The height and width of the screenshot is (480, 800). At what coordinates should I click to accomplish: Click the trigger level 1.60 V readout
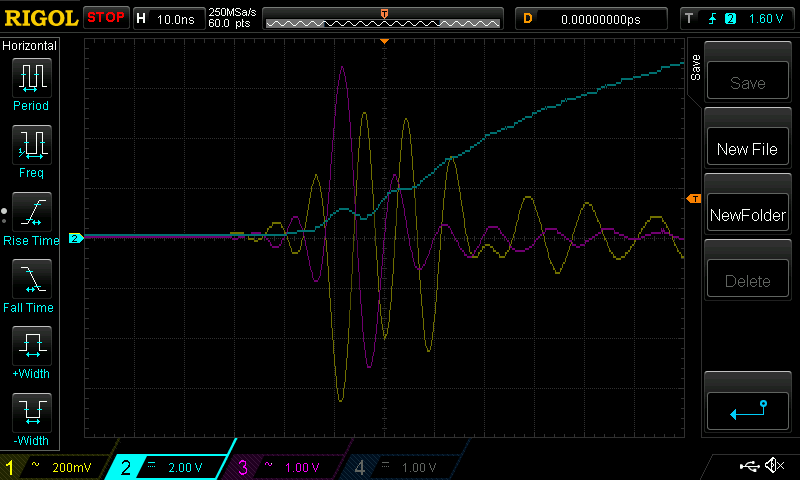pos(766,19)
